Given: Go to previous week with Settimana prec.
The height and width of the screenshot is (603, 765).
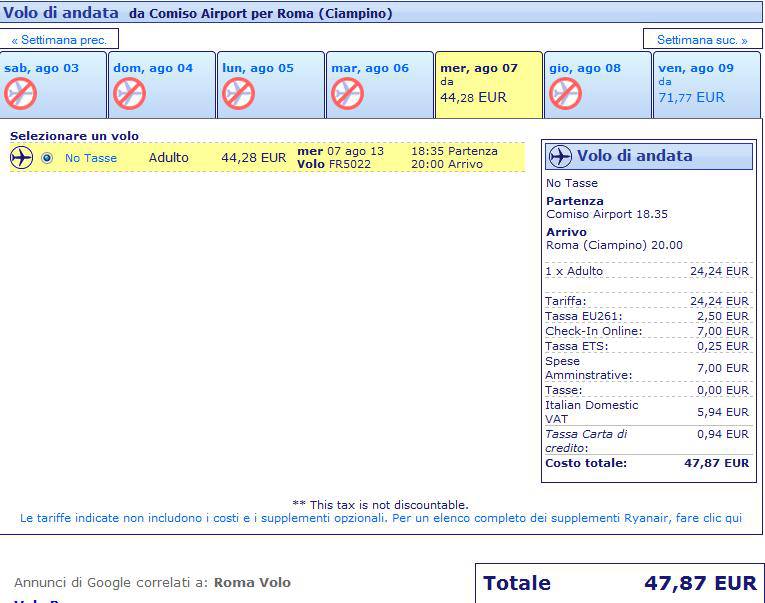Looking at the screenshot, I should 59,40.
